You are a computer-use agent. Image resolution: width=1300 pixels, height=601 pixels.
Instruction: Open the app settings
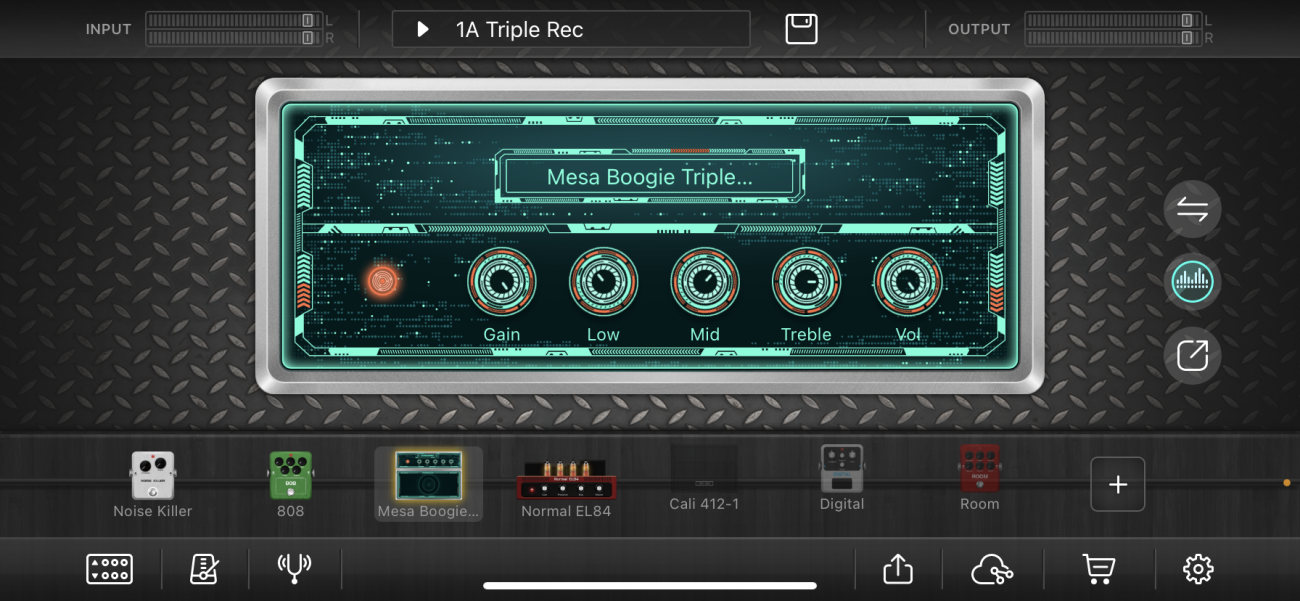point(1197,568)
